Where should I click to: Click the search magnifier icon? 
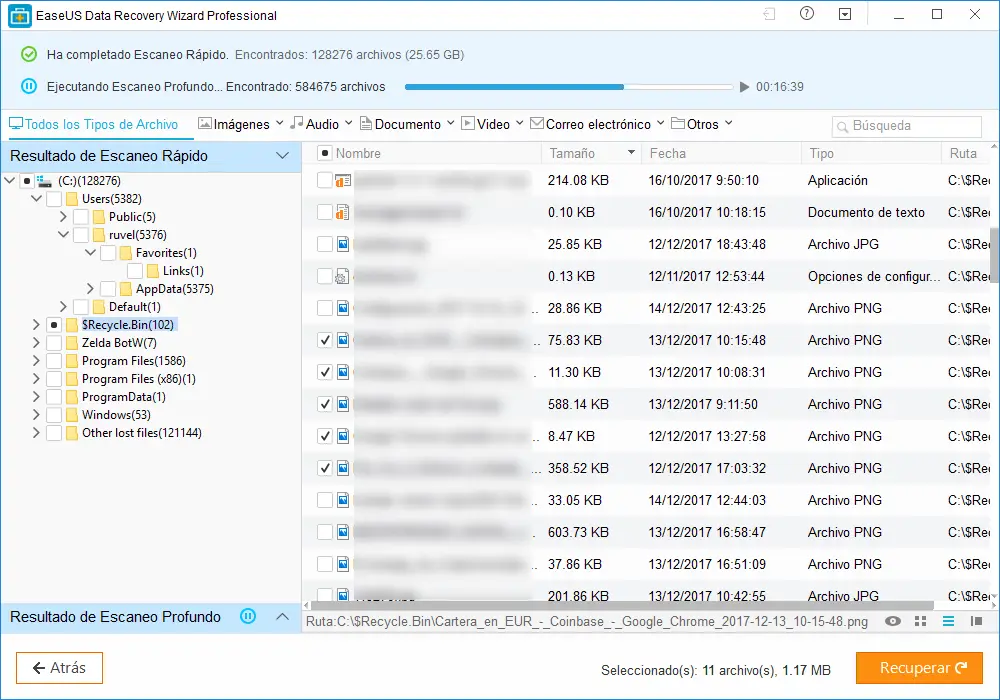[x=842, y=126]
